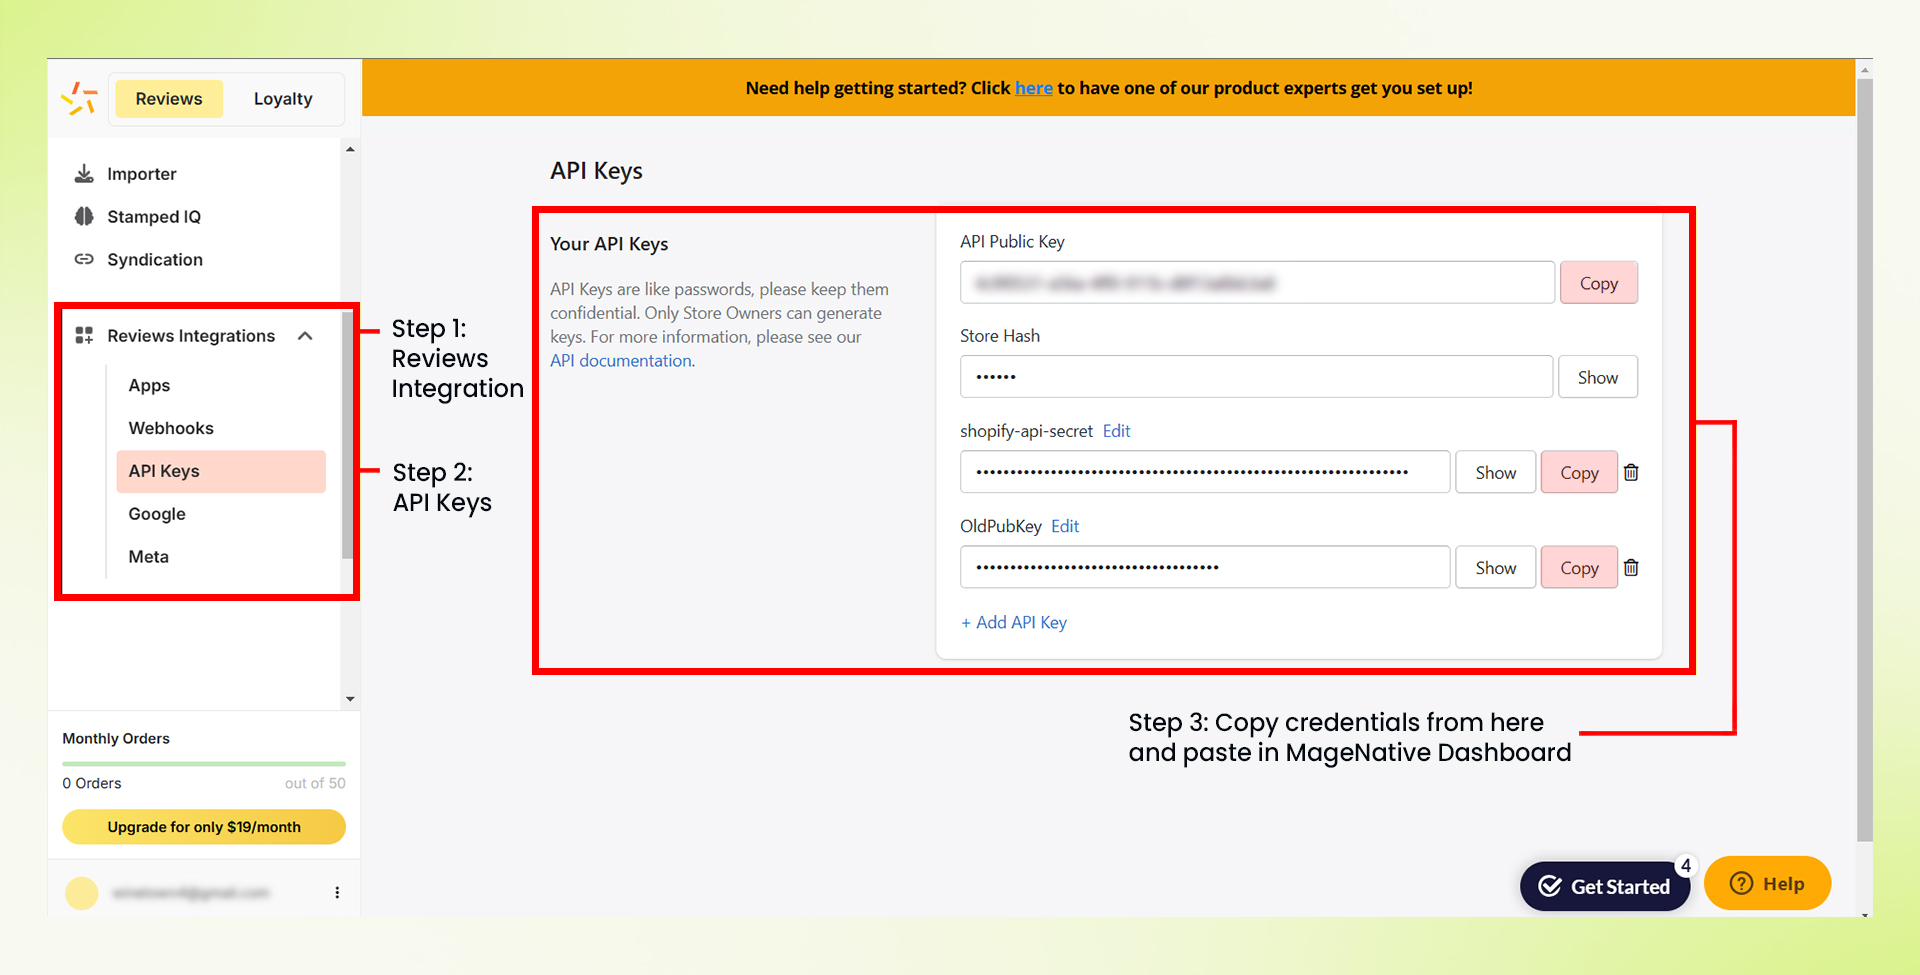Collapse the Reviews Integrations menu
This screenshot has height=975, width=1920.
point(306,336)
